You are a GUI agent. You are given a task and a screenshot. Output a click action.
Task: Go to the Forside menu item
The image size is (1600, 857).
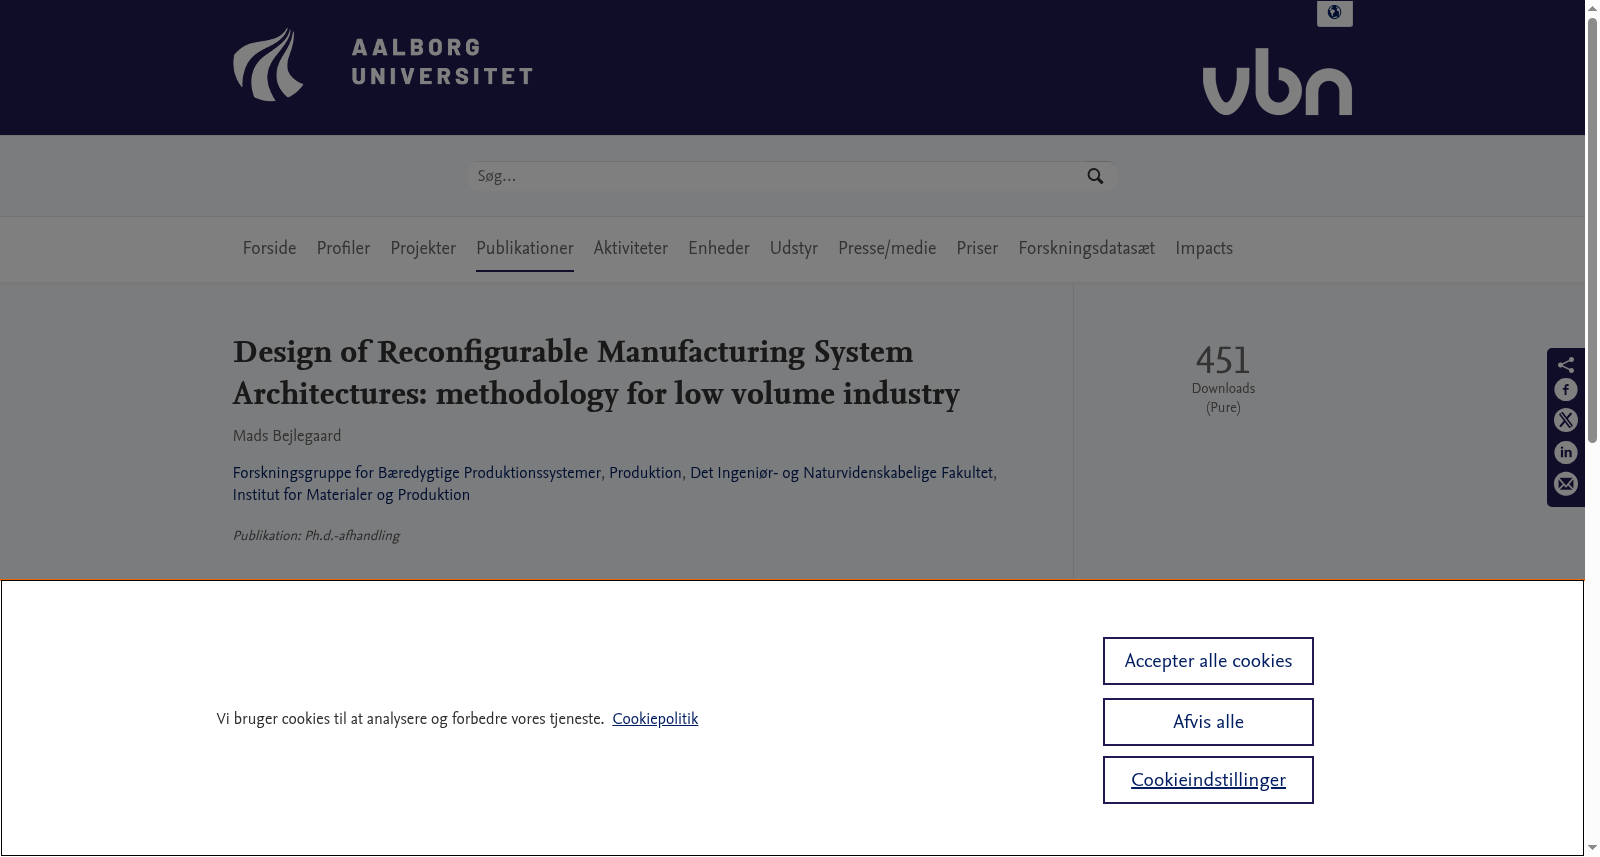(270, 248)
